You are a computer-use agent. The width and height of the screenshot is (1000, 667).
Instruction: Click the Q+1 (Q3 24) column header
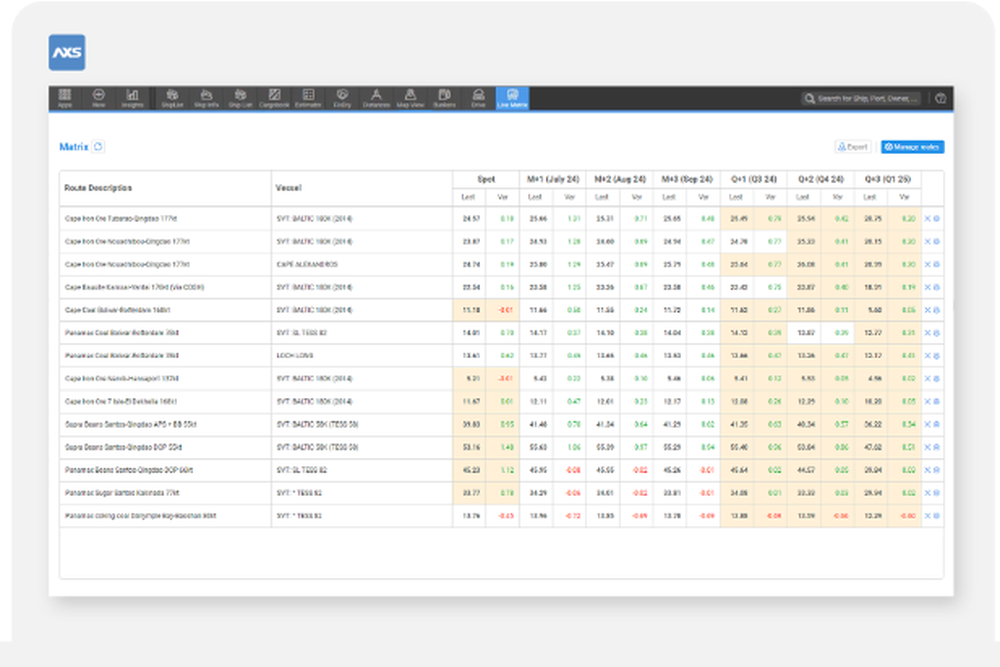[754, 179]
